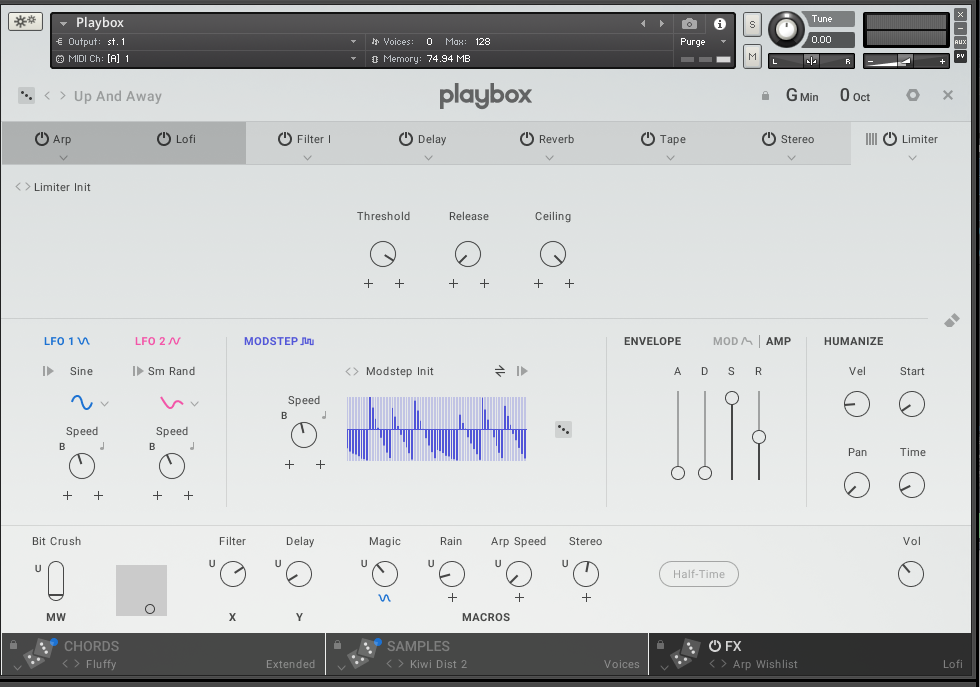
Task: Randomize the Modstep pattern with the dice icon
Action: (563, 429)
